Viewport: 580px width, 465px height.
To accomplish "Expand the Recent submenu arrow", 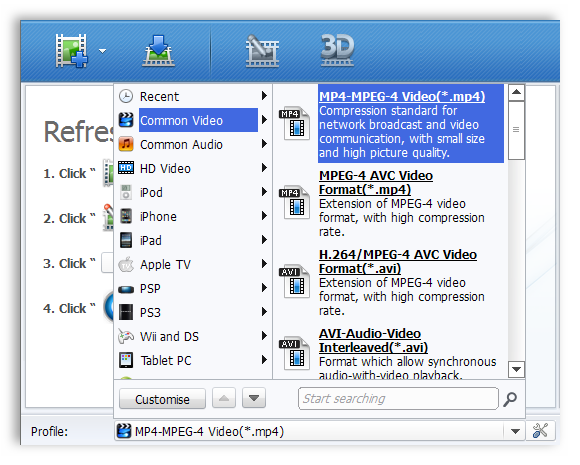I will [264, 96].
